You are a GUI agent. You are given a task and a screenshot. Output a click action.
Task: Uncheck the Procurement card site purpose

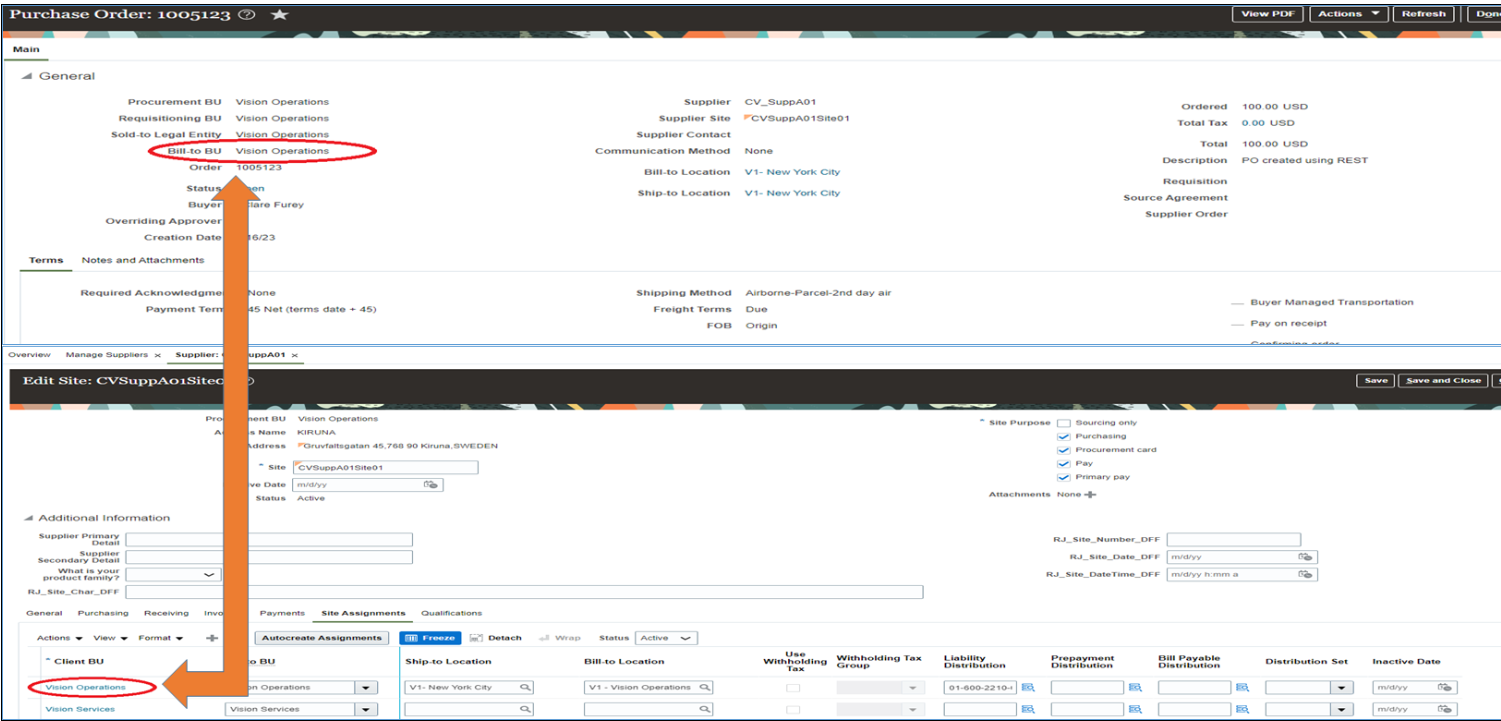tap(1064, 450)
